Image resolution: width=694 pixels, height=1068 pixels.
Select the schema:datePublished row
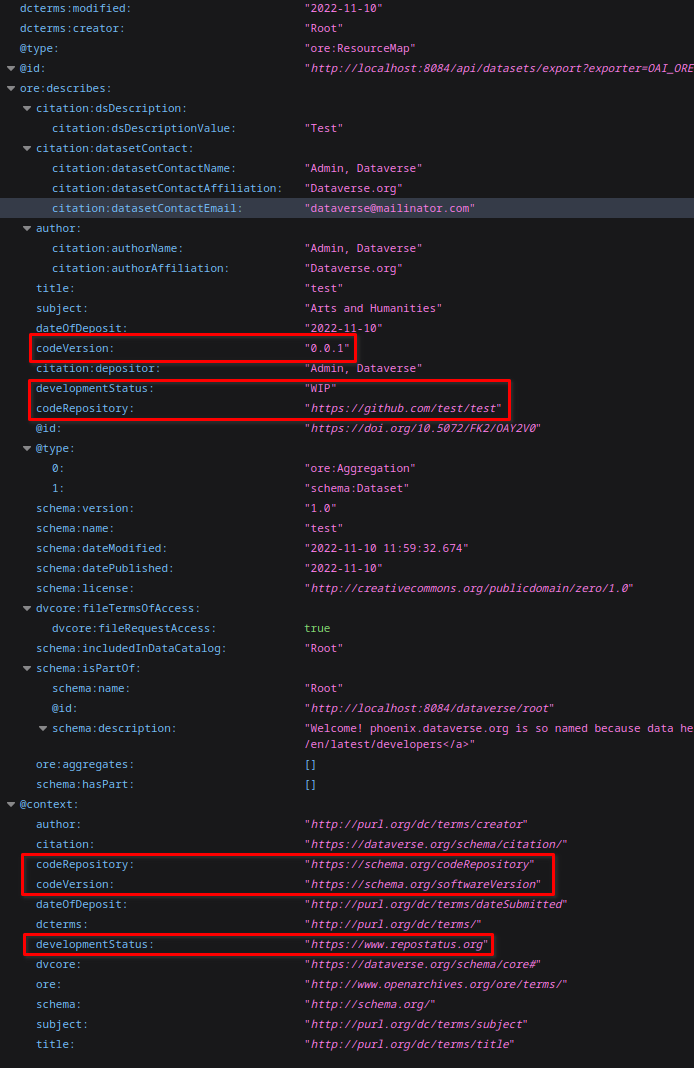(x=347, y=568)
